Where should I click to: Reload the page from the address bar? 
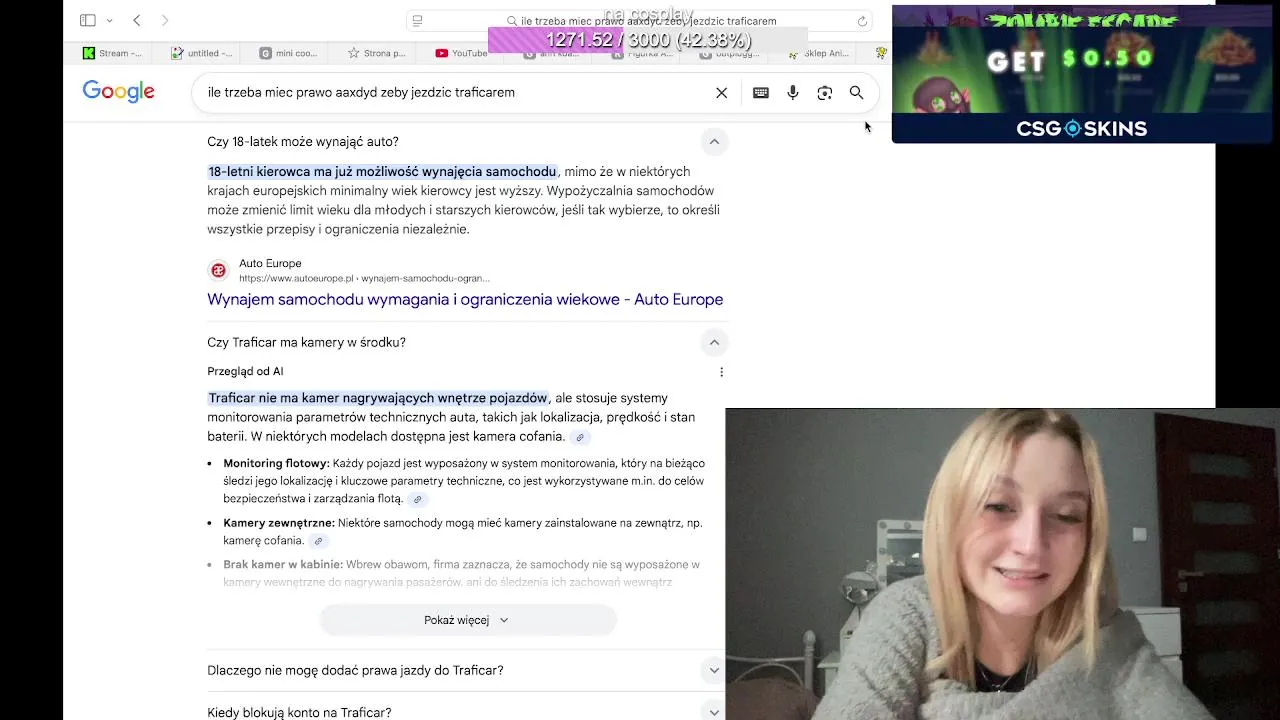[862, 21]
